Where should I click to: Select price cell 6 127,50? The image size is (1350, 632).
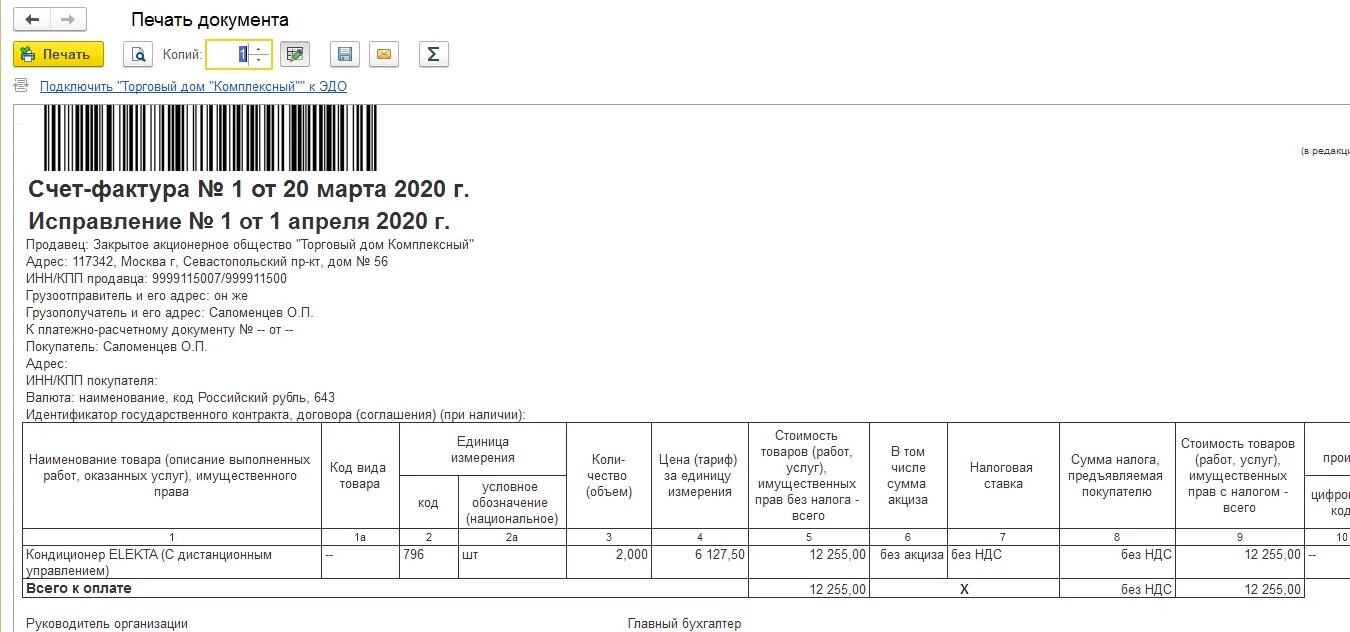point(700,561)
